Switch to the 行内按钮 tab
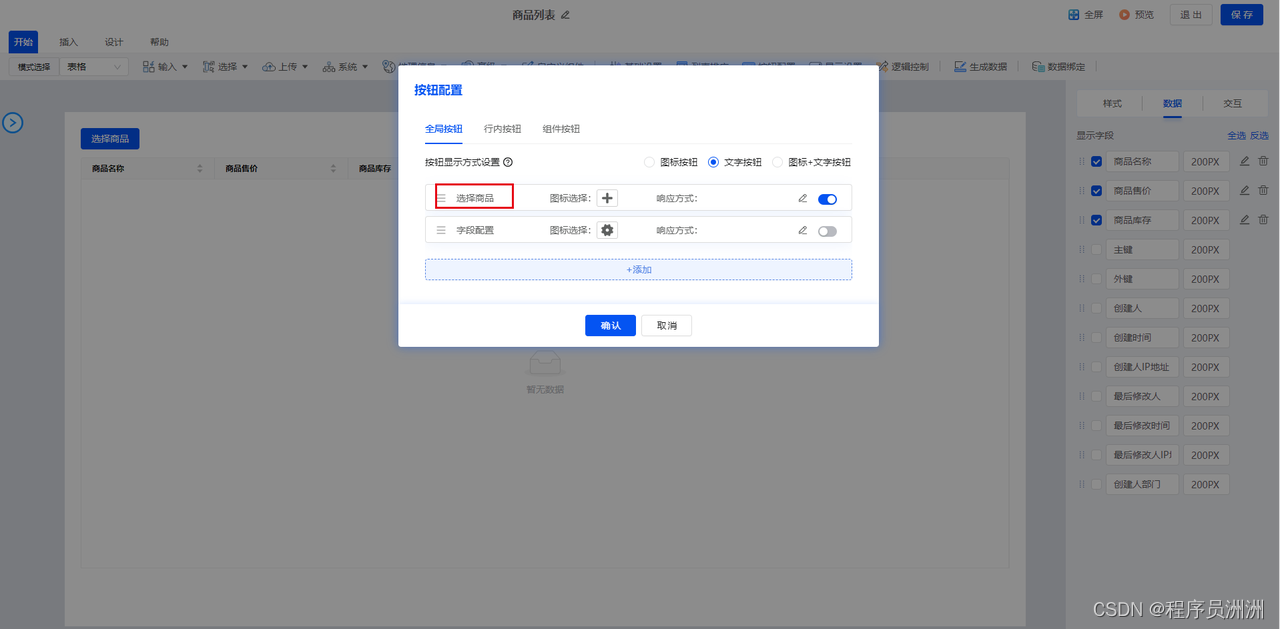This screenshot has width=1280, height=629. click(x=502, y=129)
